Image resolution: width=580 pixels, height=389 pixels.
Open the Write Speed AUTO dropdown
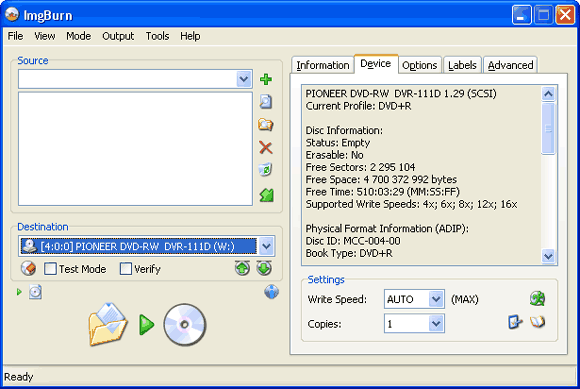(436, 299)
